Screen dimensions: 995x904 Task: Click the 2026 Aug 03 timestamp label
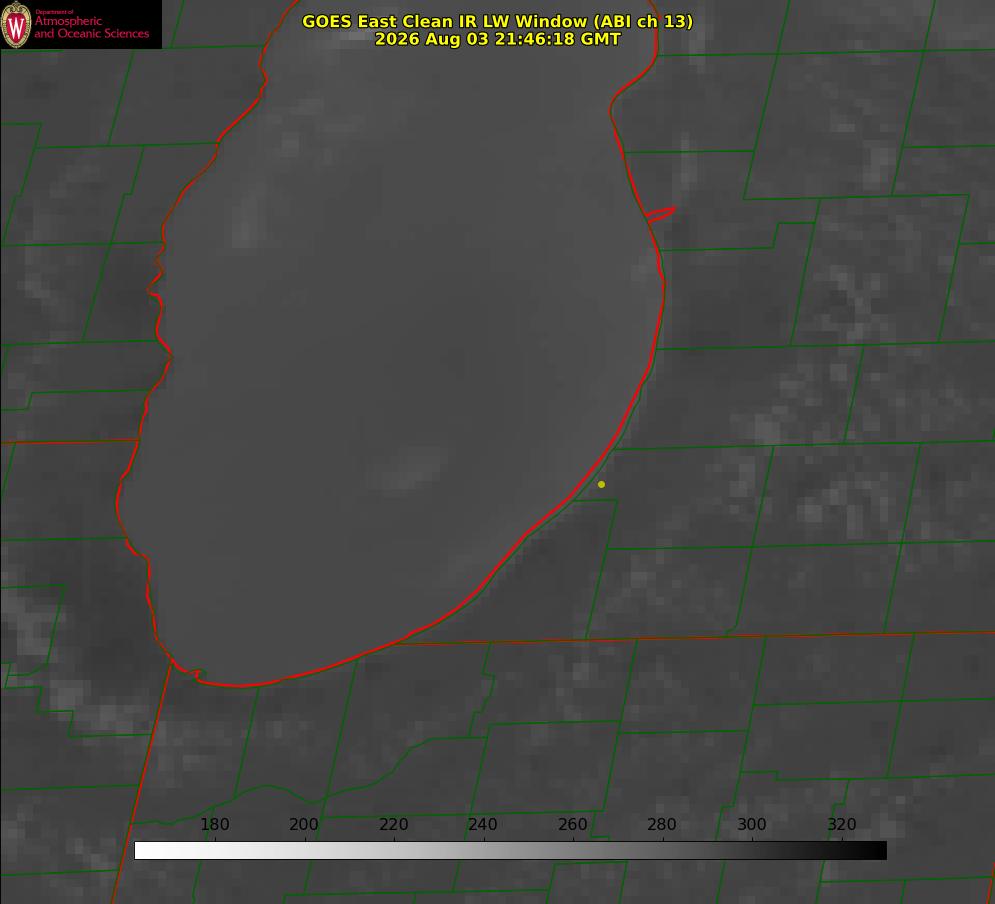(497, 39)
